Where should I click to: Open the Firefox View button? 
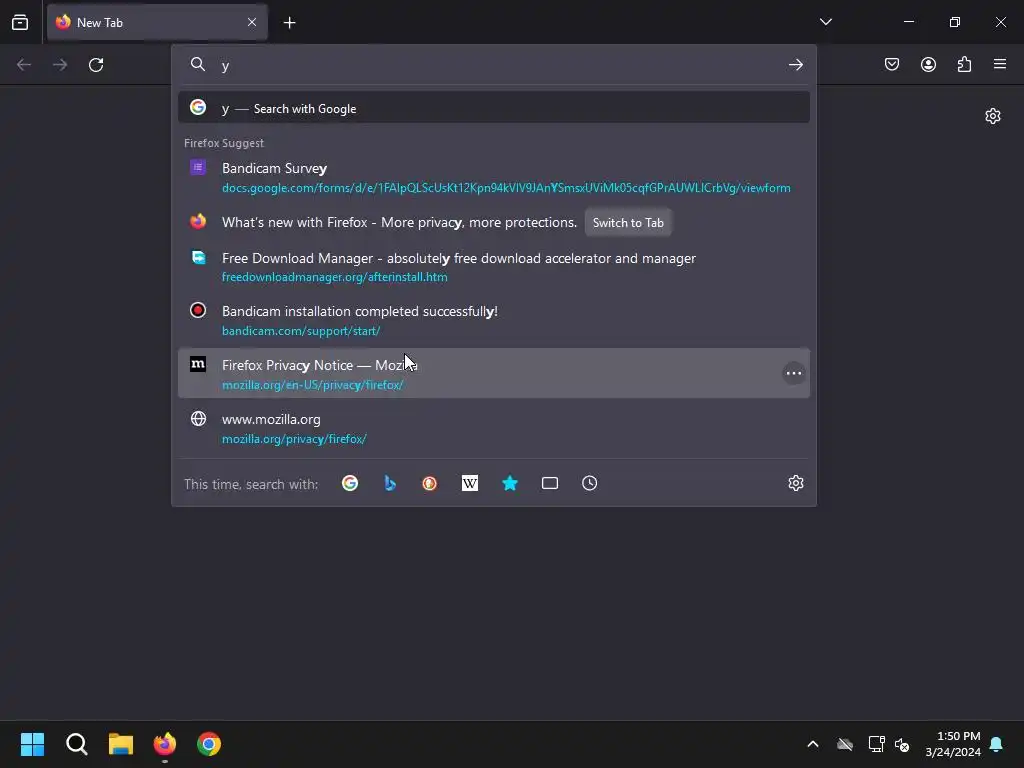click(20, 22)
